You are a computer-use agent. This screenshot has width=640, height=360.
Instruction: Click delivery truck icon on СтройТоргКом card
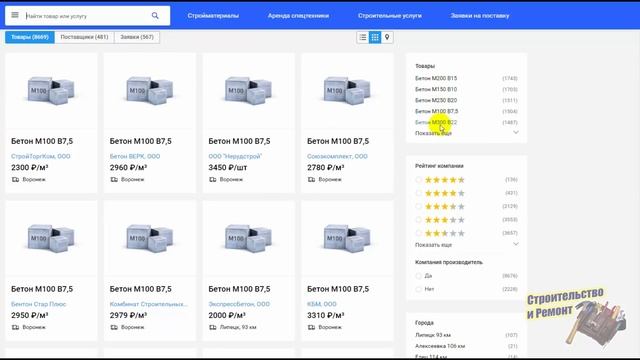16,180
